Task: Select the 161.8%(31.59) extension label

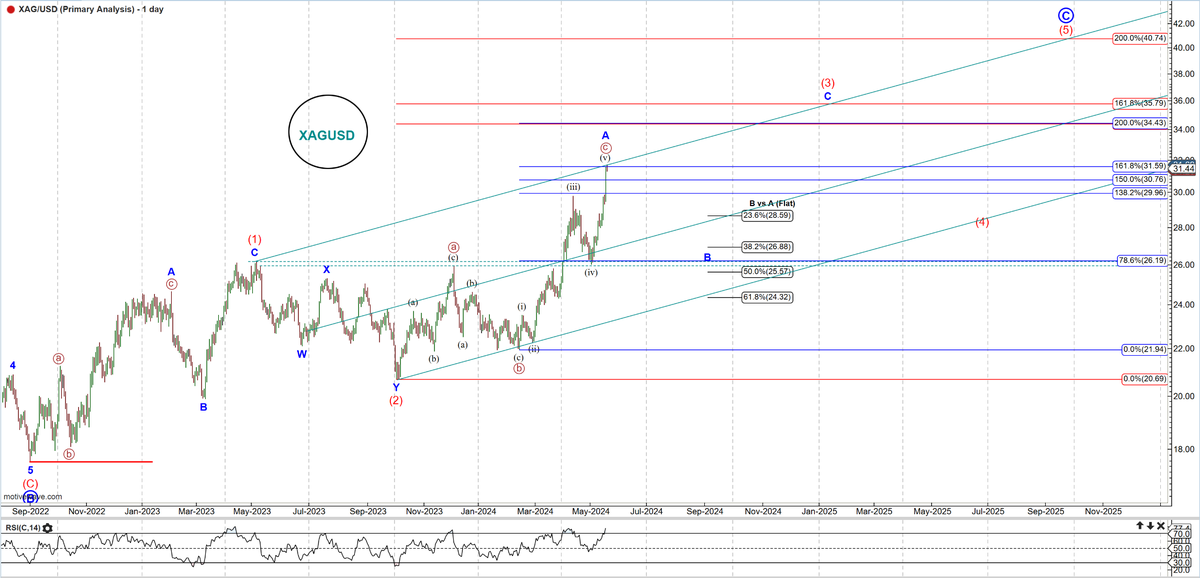Action: tap(1138, 165)
